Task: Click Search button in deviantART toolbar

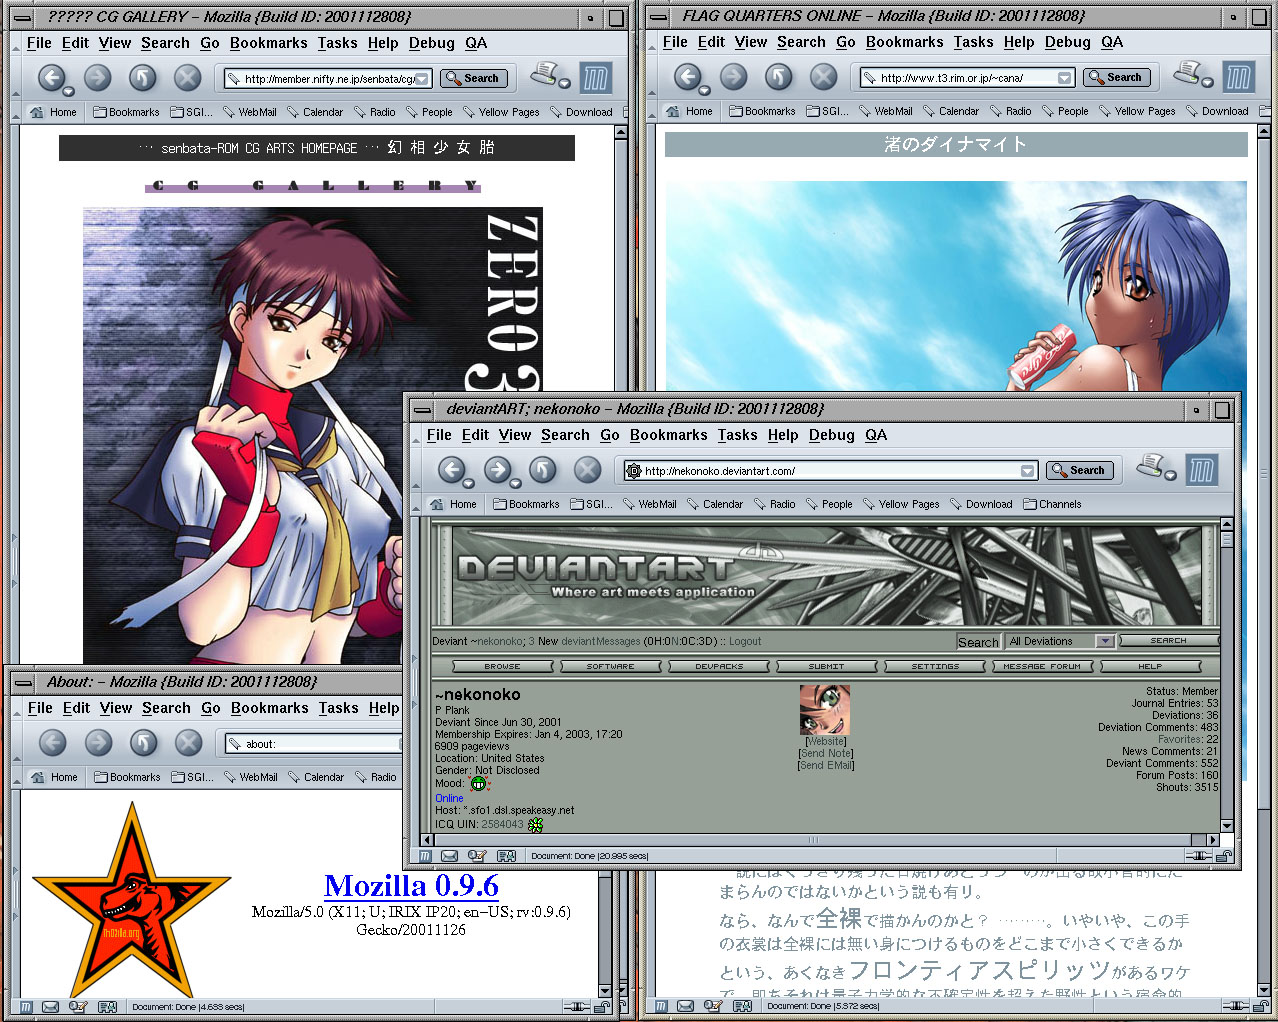Action: pos(1079,470)
